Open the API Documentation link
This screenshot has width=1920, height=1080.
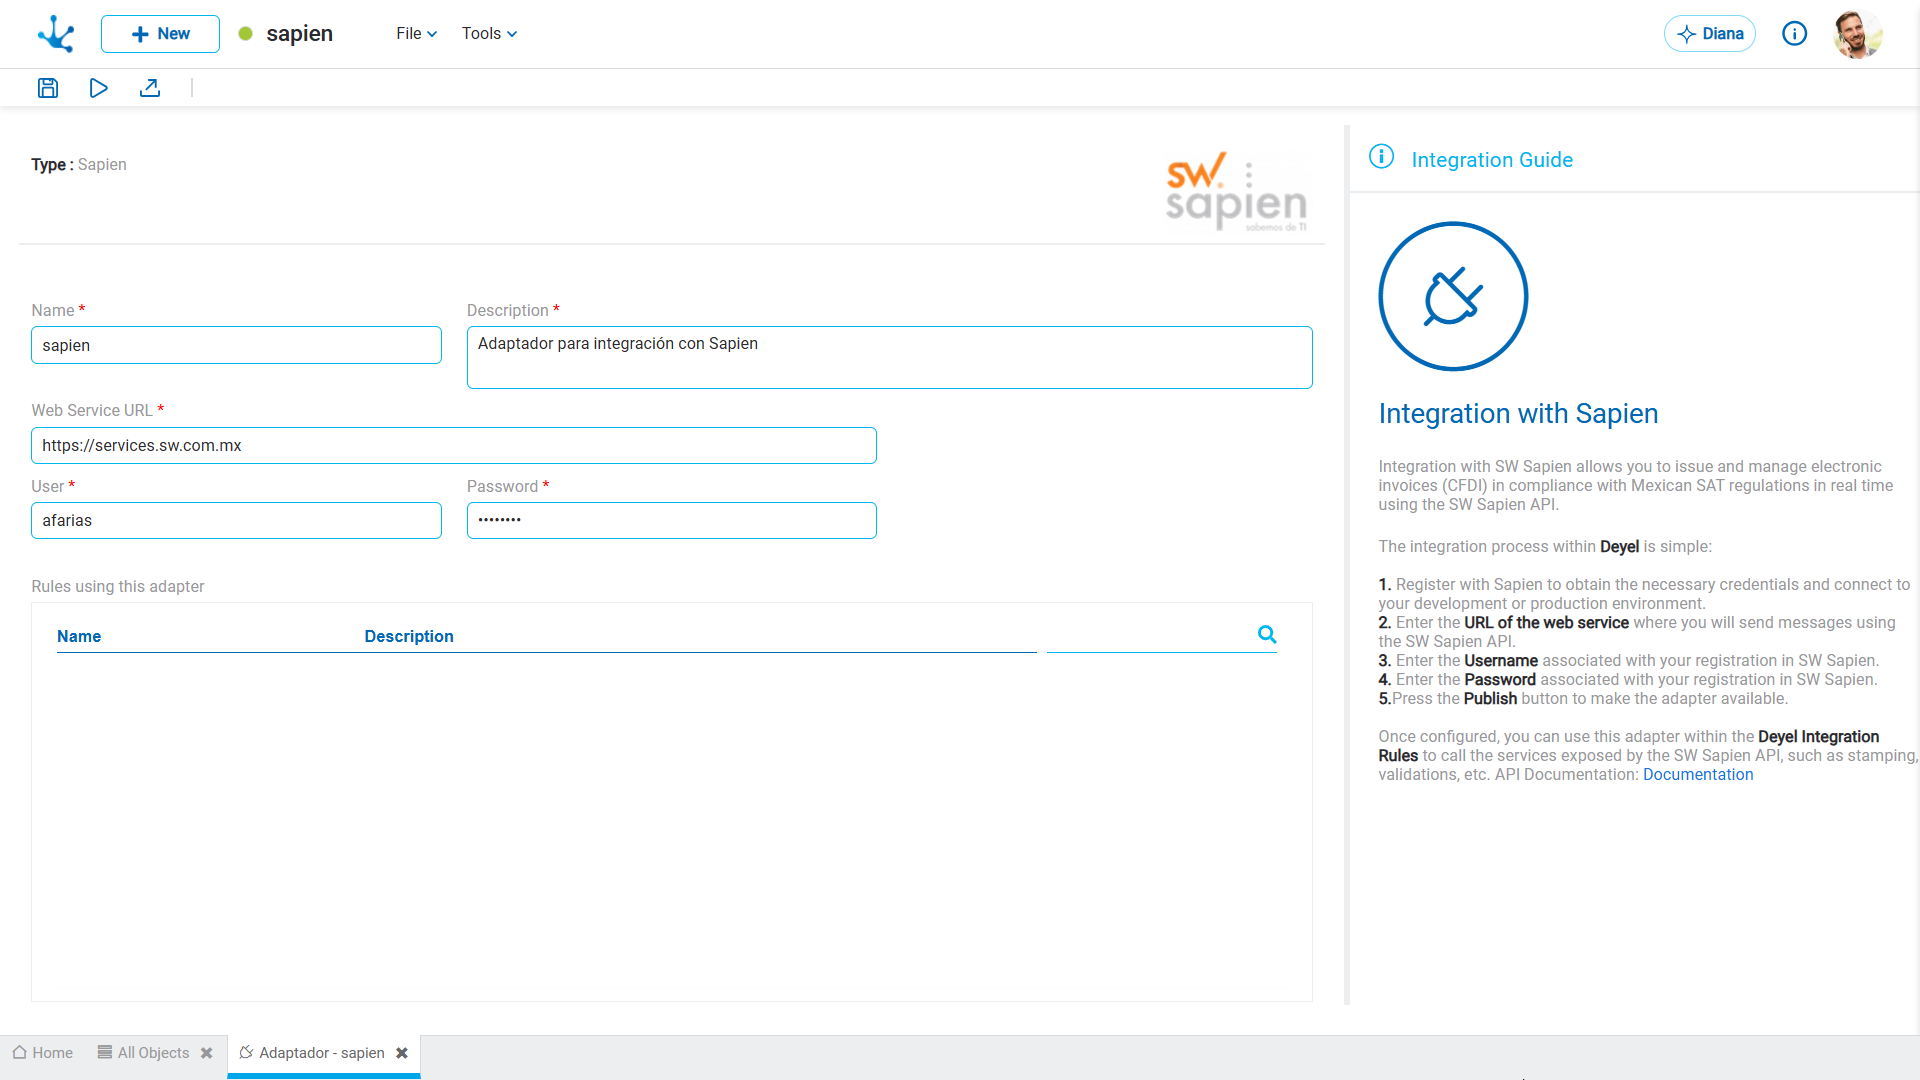1698,775
